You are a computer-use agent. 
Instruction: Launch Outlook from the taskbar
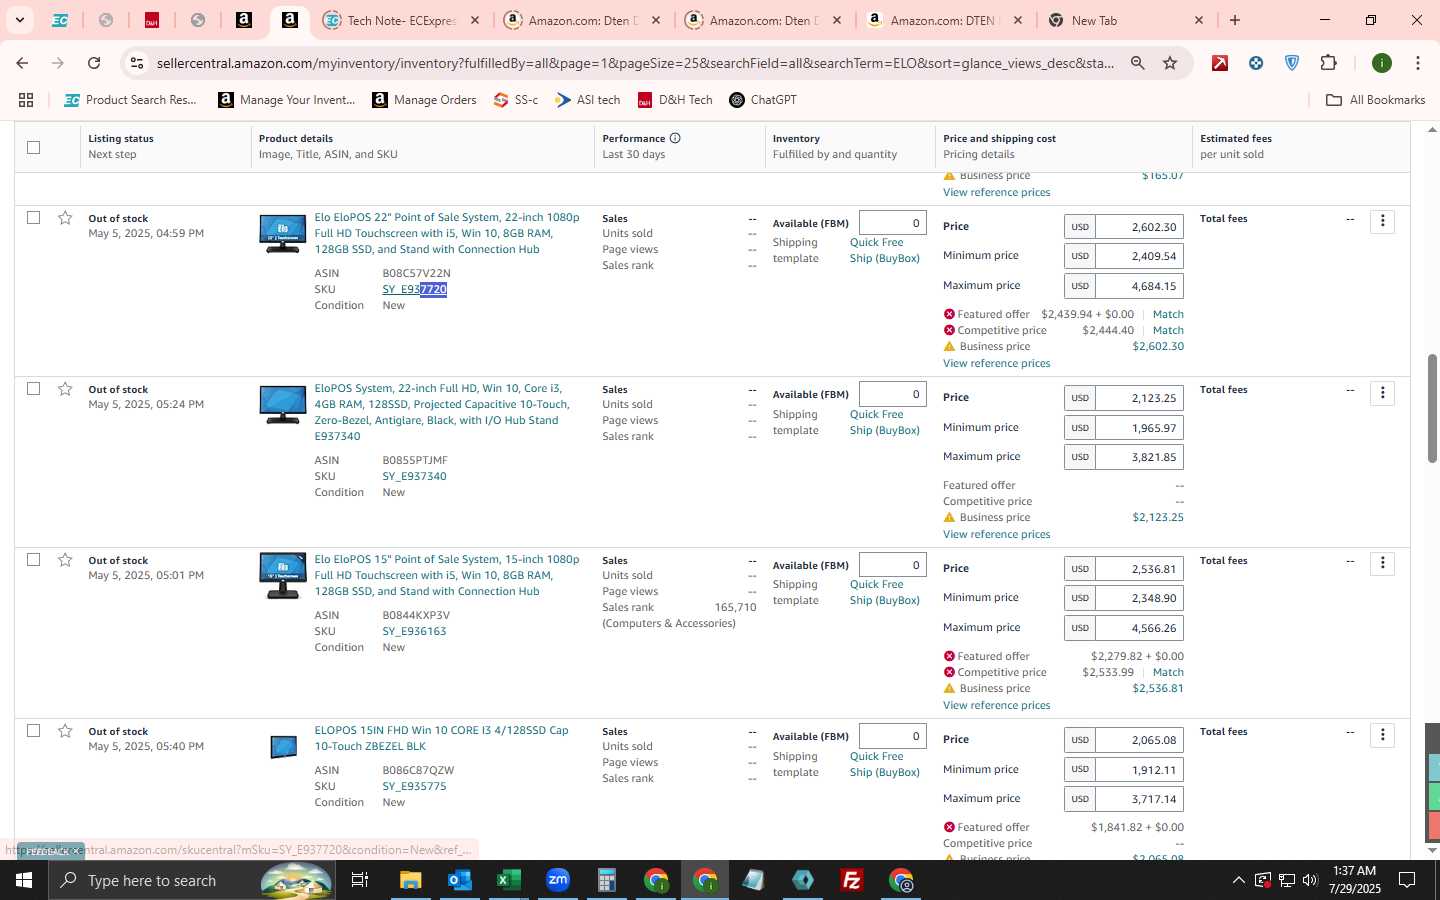(459, 880)
